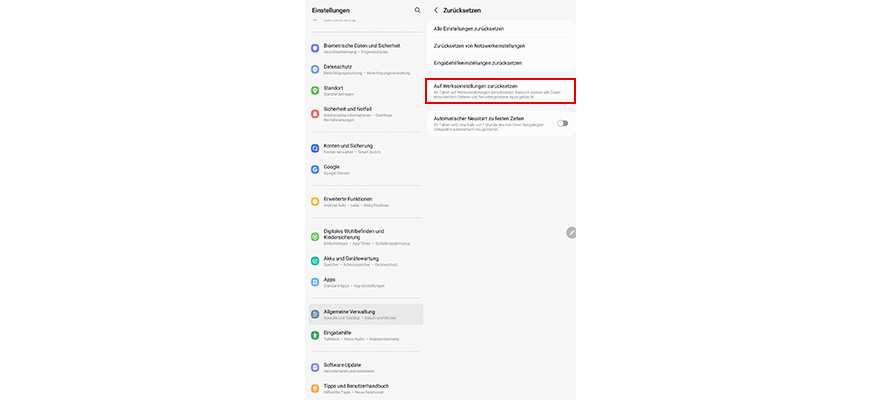Tap the blue Apps grid icon

click(315, 282)
